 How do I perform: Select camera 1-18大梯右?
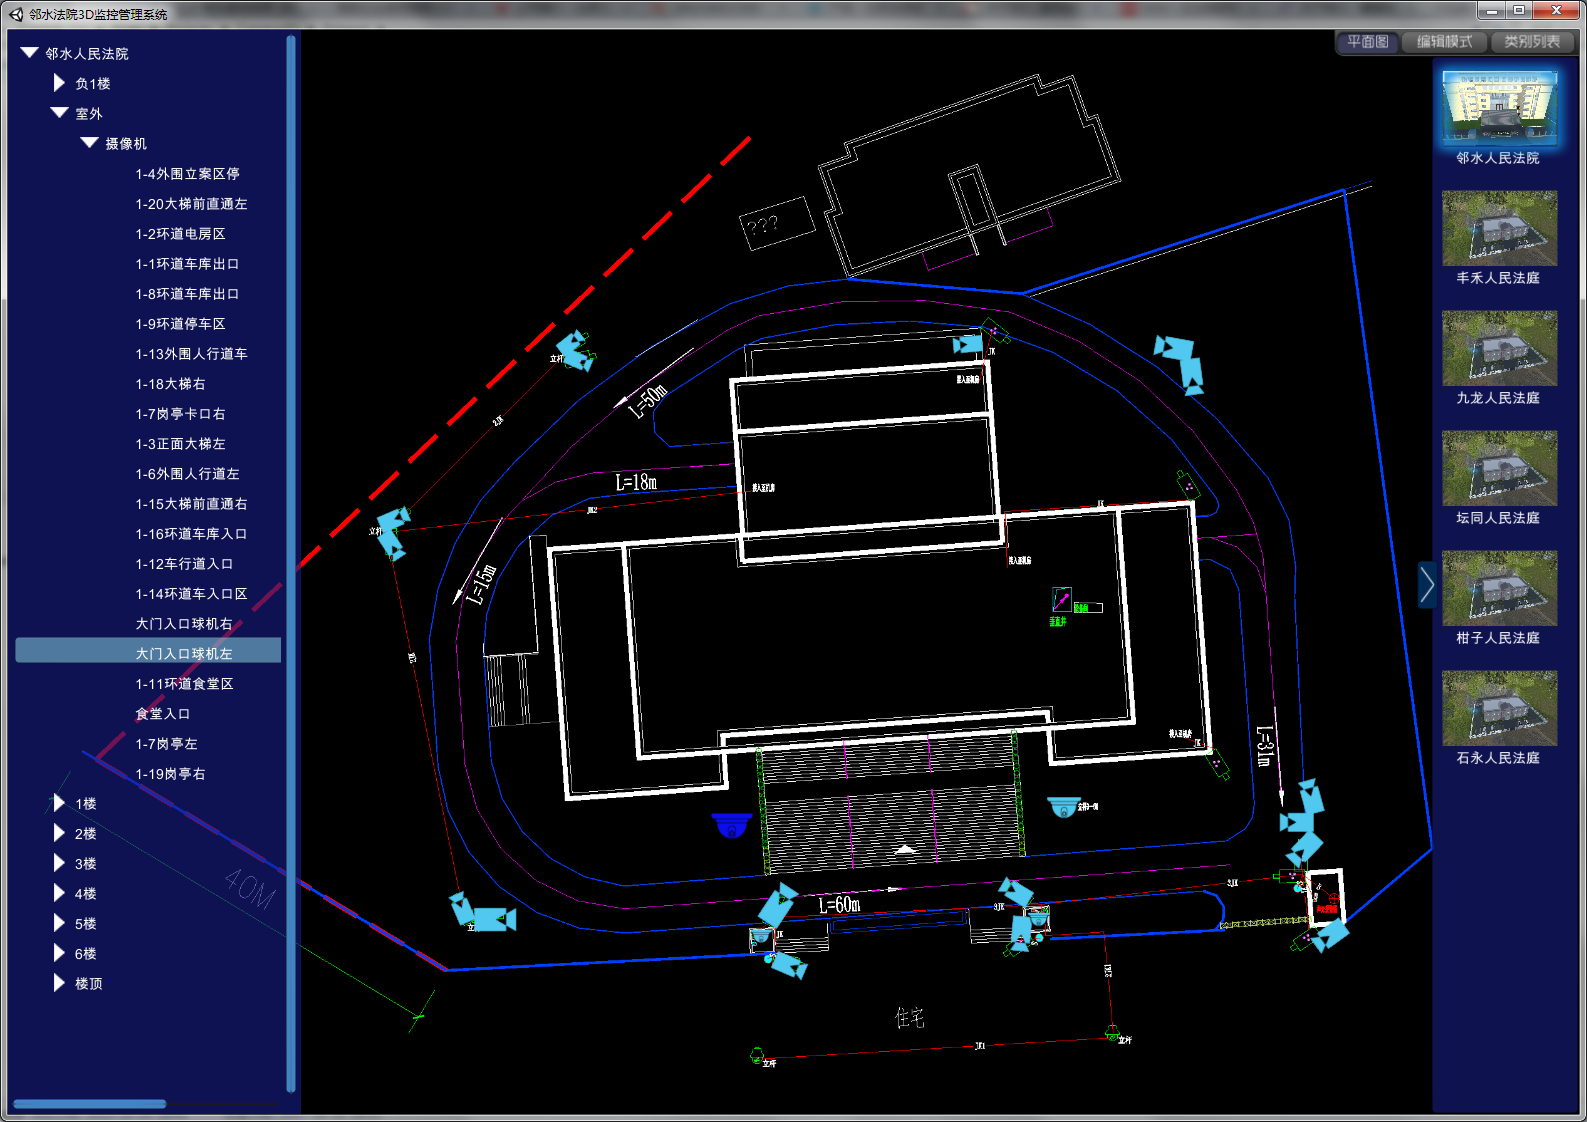170,384
